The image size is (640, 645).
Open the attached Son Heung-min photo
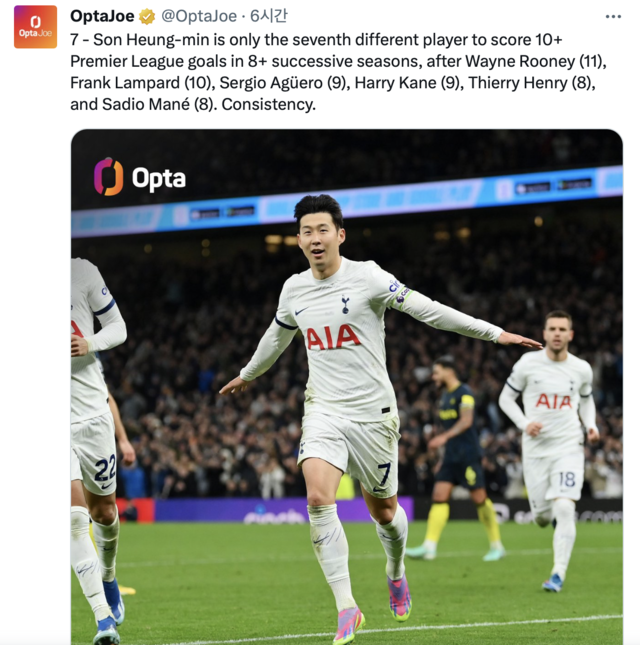tap(346, 387)
